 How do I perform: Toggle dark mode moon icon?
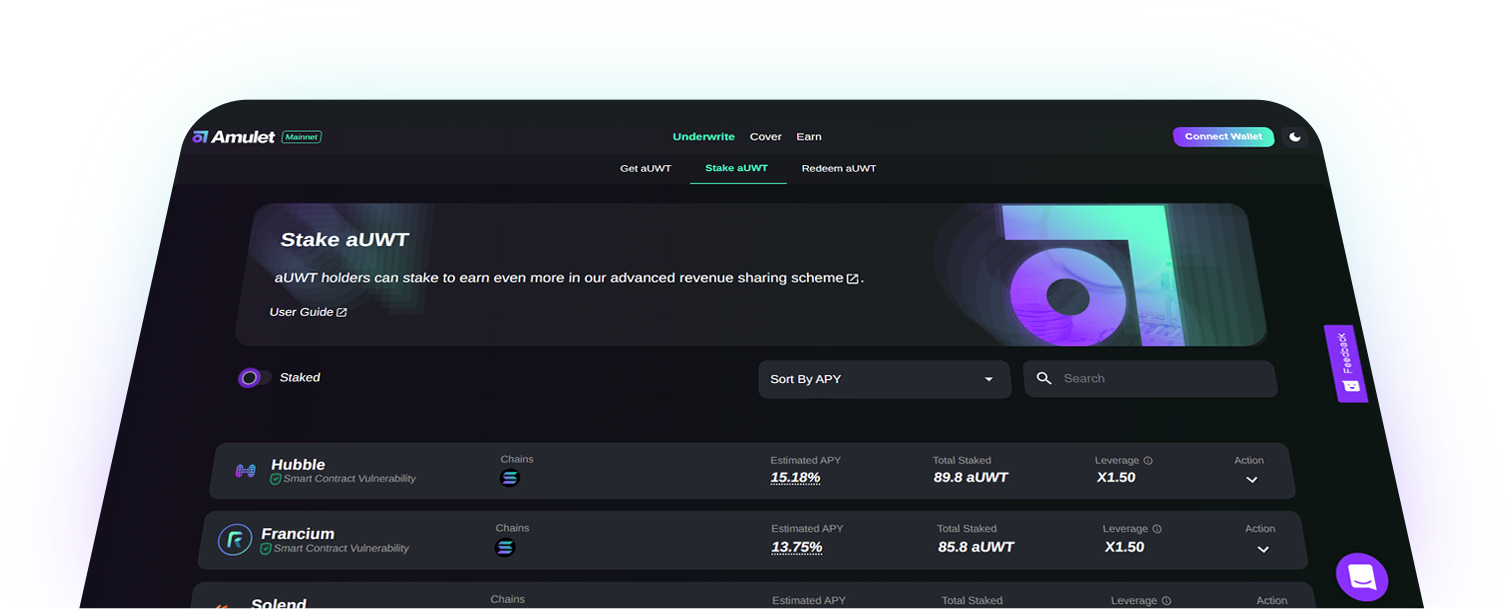click(x=1295, y=137)
